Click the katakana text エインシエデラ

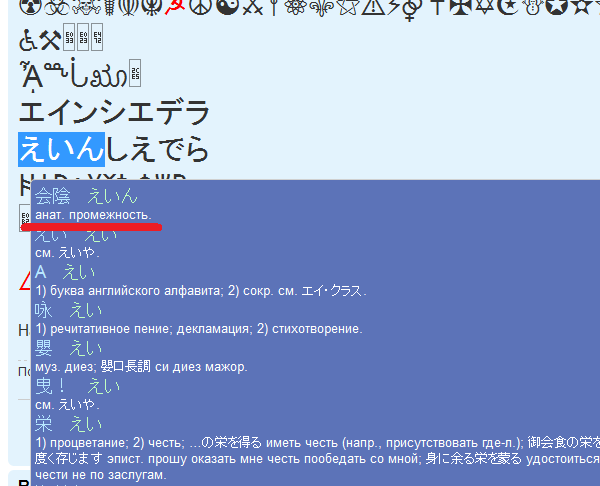[114, 112]
